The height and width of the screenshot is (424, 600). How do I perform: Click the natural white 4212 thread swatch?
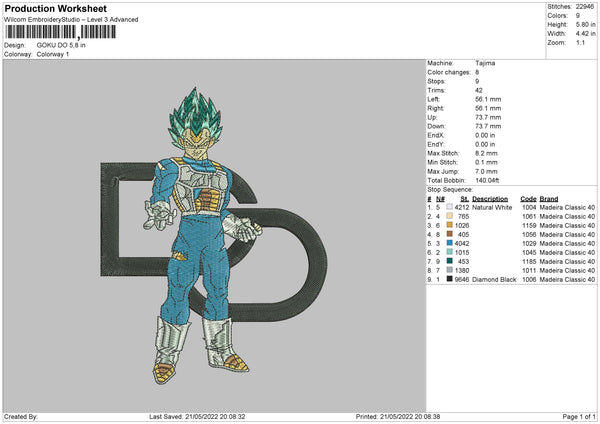(449, 208)
